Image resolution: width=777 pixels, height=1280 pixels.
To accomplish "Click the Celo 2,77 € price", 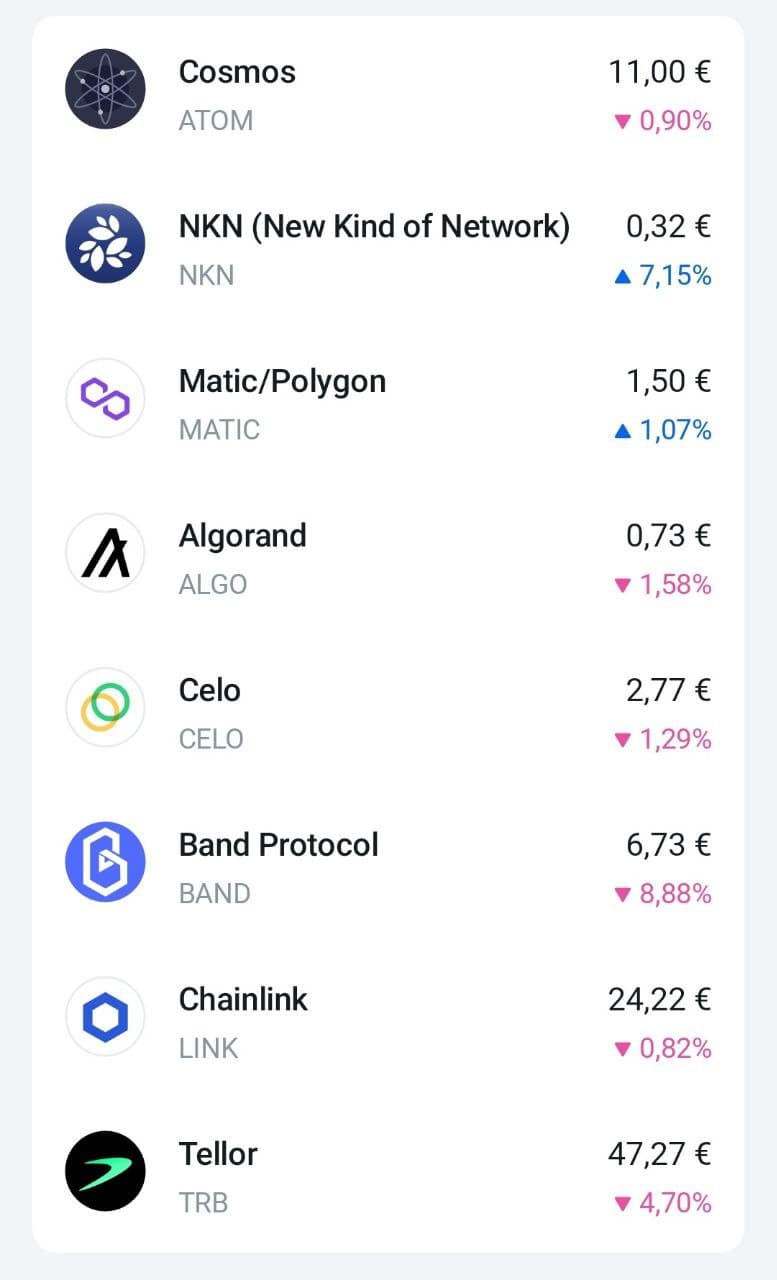I will tap(668, 690).
